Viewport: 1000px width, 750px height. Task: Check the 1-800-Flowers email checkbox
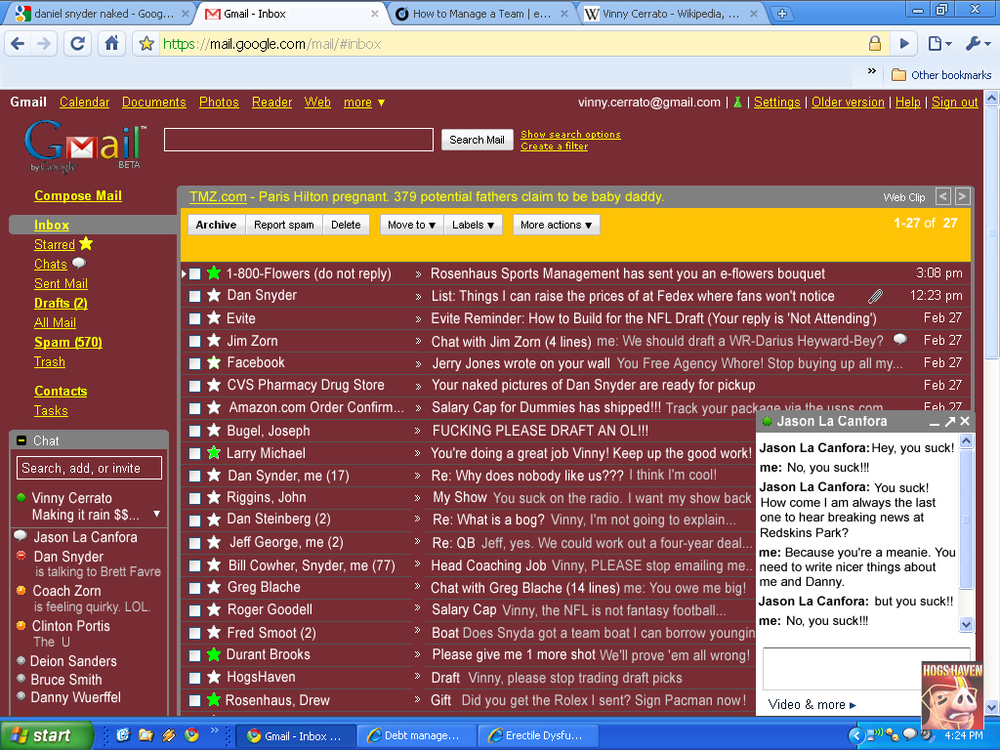[195, 274]
